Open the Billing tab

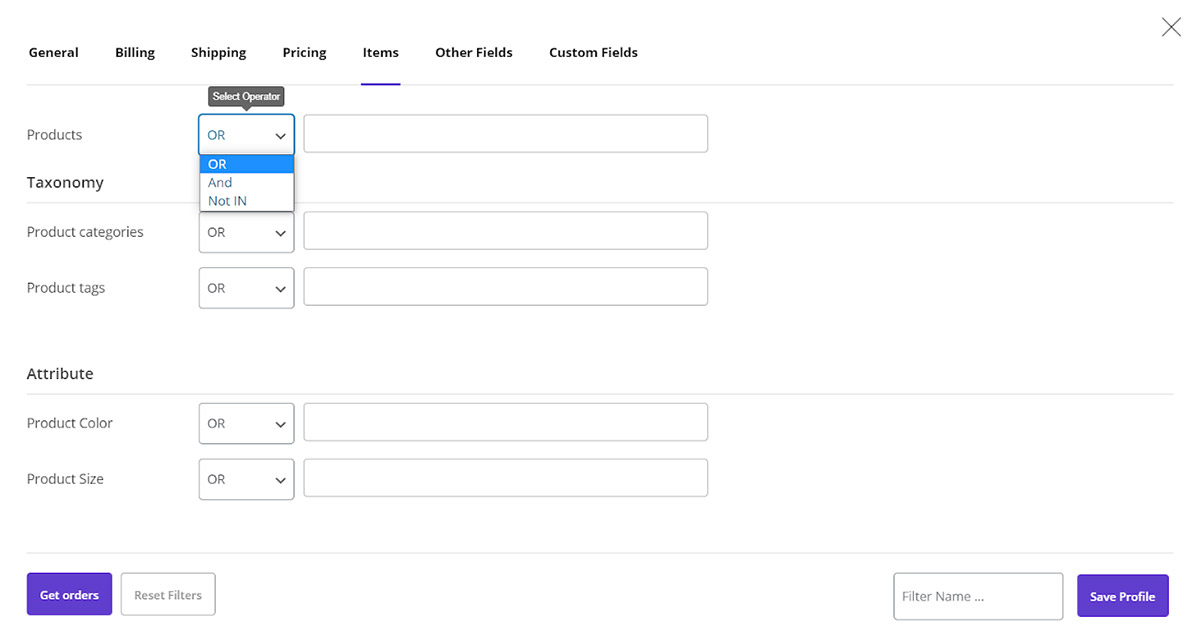pyautogui.click(x=135, y=52)
